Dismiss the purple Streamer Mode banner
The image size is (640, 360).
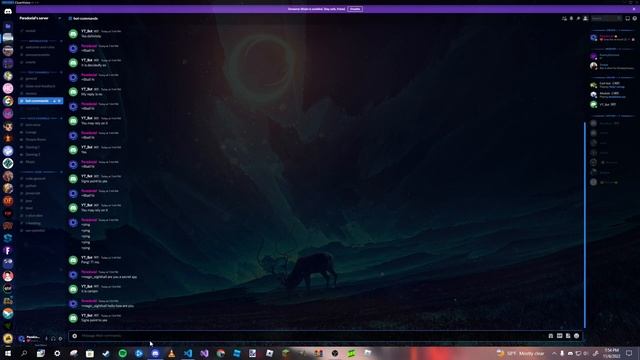tap(634, 9)
